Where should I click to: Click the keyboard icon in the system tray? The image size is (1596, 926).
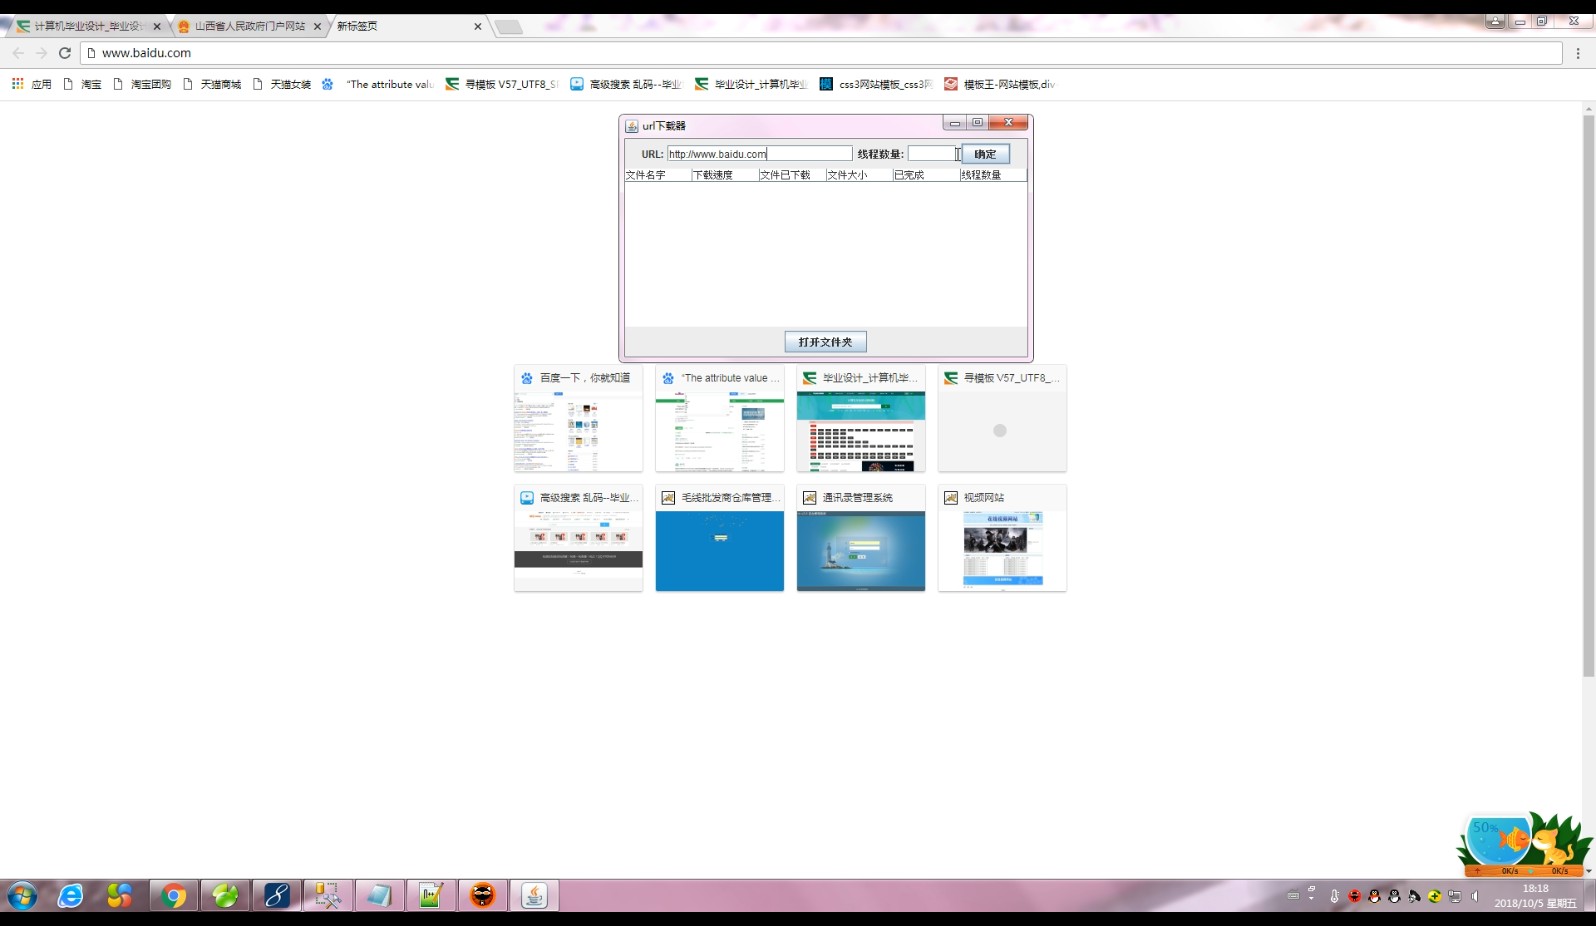(1293, 896)
